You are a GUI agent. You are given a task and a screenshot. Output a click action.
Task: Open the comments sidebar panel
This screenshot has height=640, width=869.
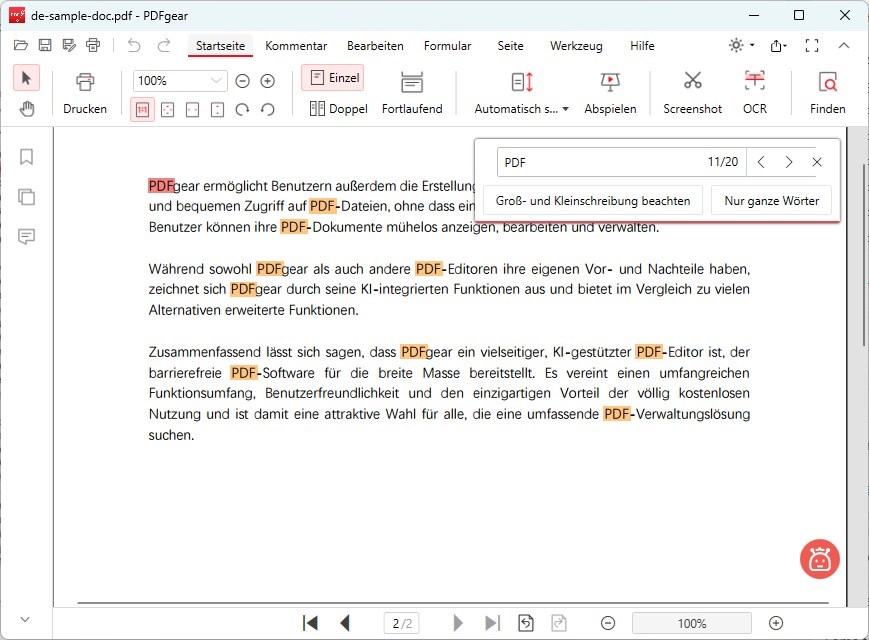[x=26, y=237]
